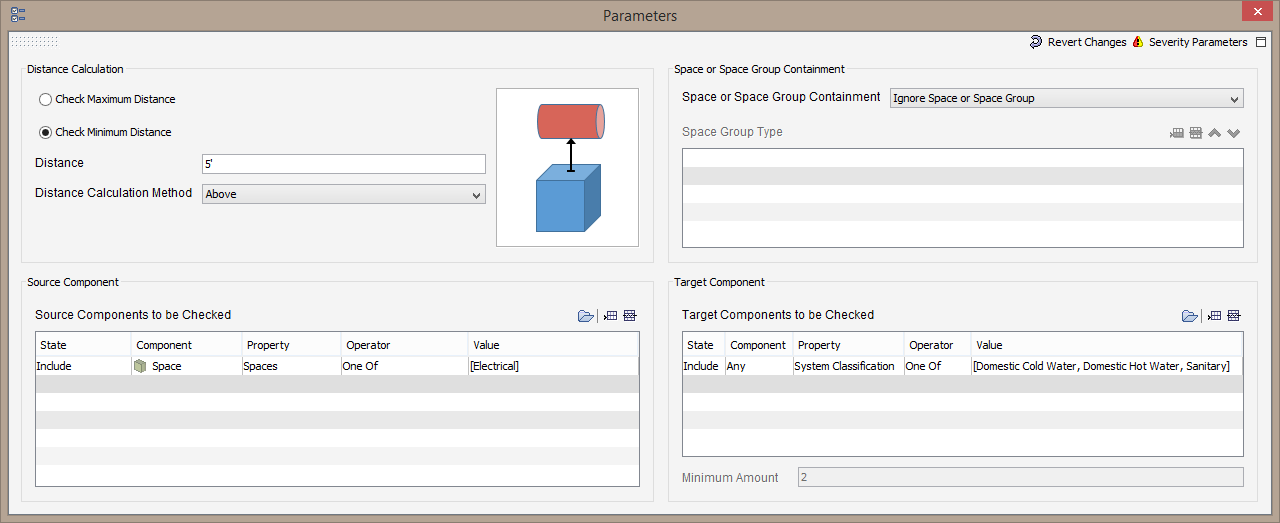Viewport: 1280px width, 523px height.
Task: Select Check Minimum Distance option
Action: [105, 132]
